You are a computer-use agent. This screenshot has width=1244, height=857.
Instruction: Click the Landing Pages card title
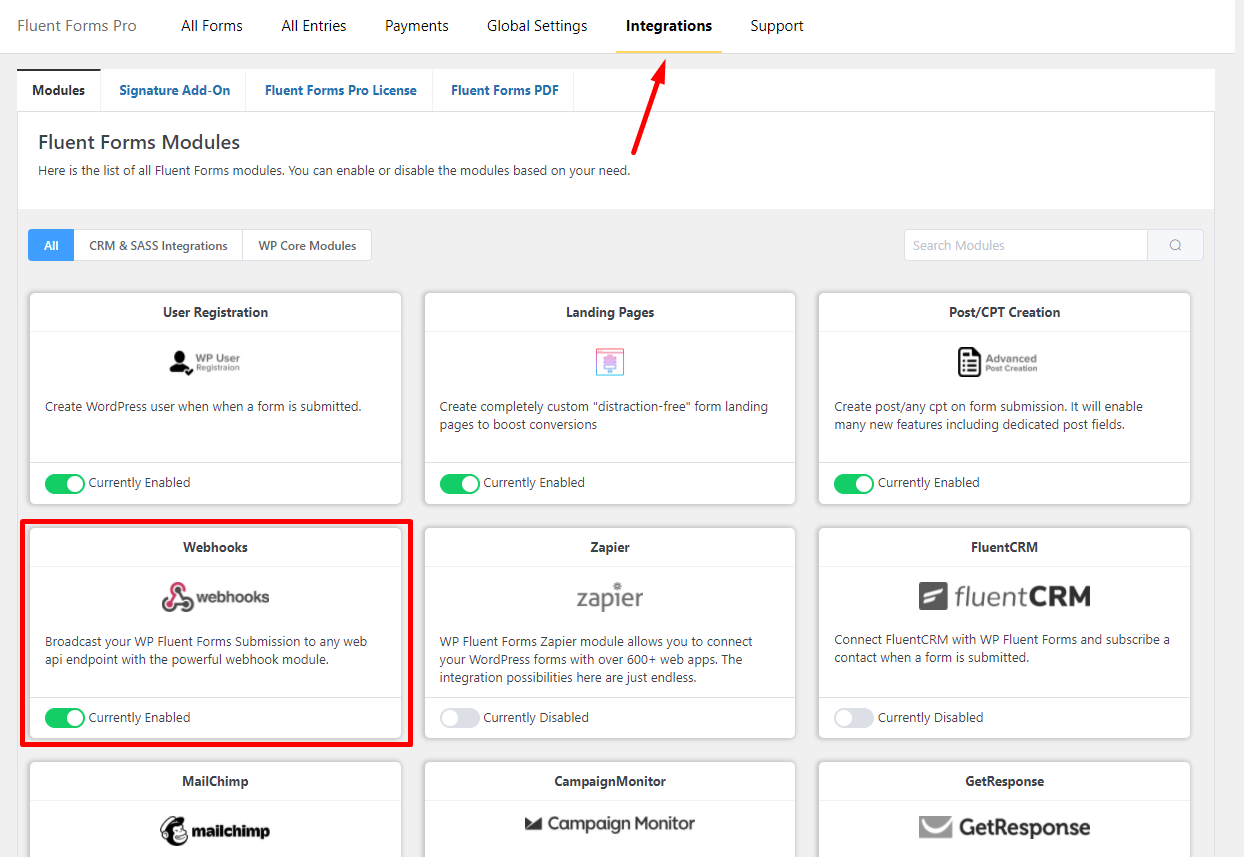coord(610,312)
